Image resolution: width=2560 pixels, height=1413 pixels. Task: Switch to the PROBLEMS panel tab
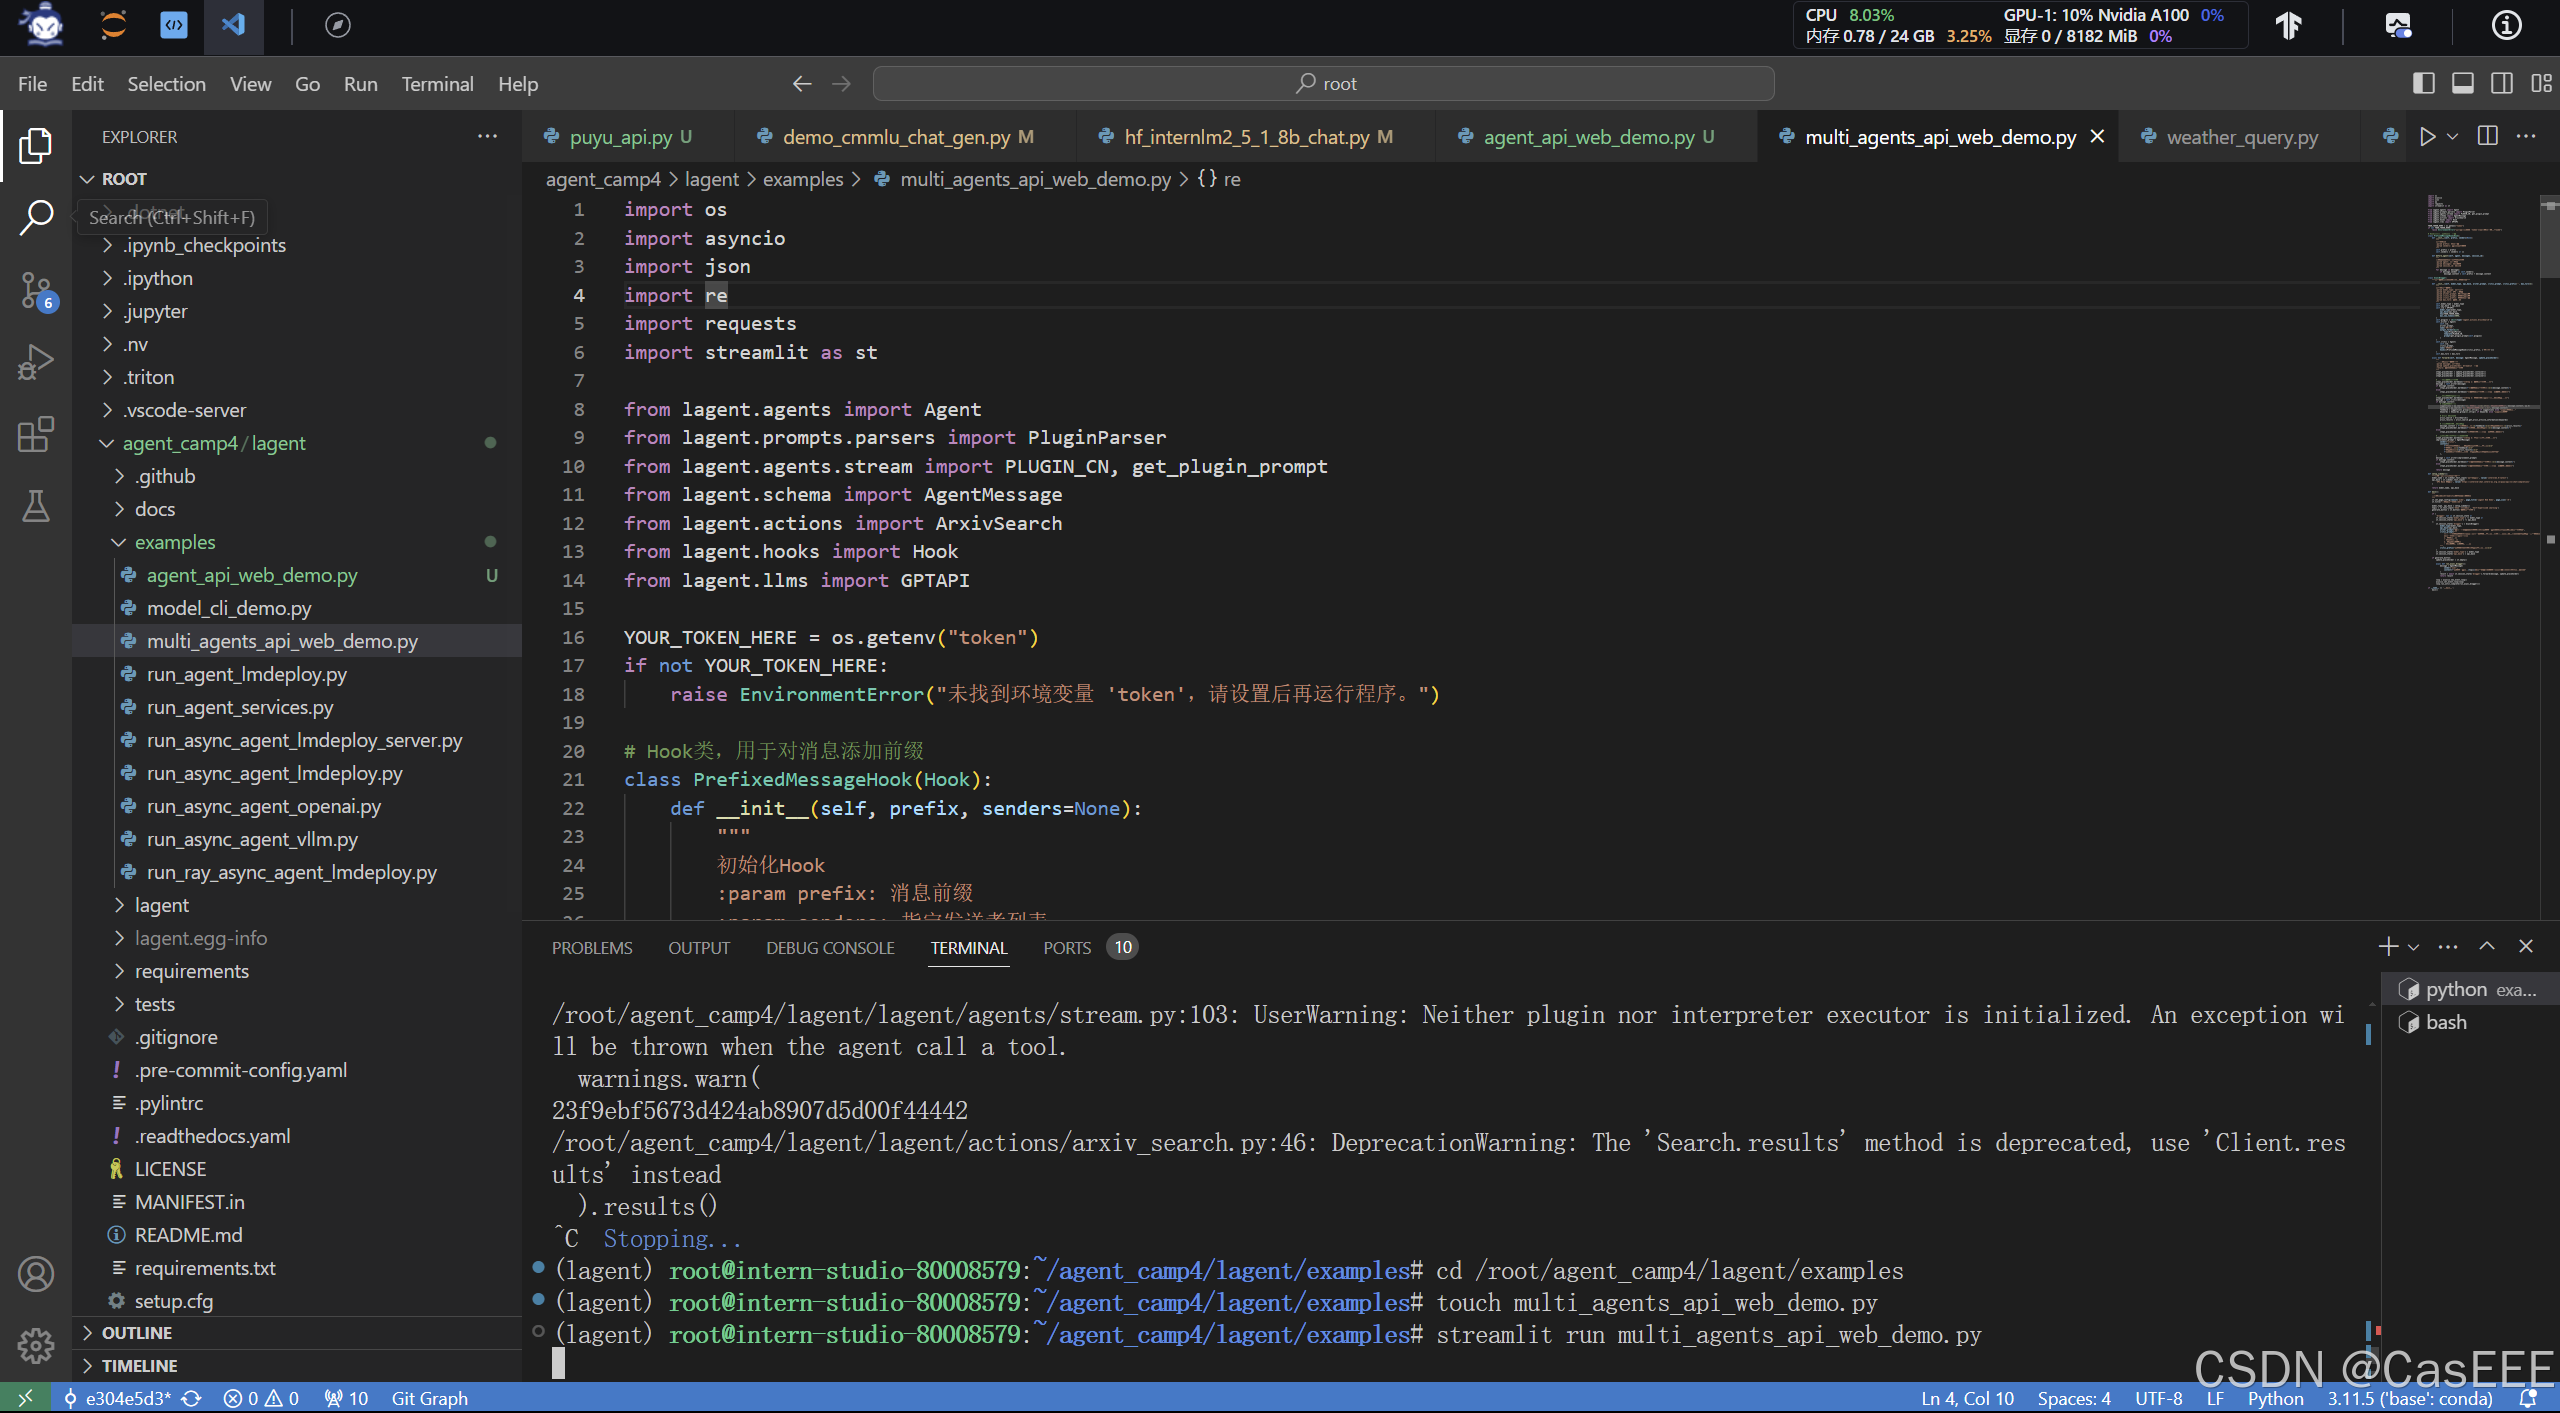(x=592, y=948)
